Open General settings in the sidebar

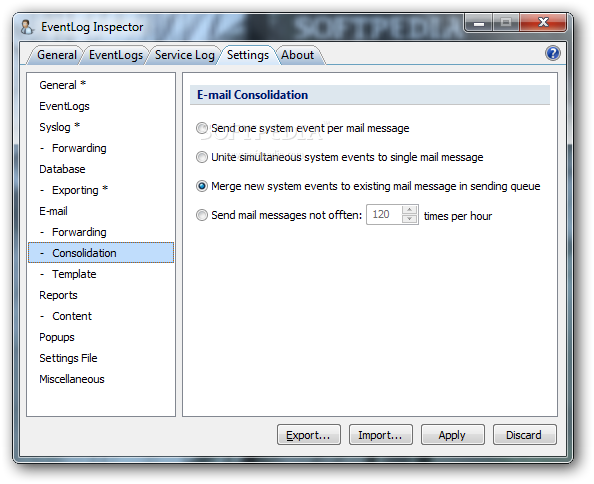101,85
